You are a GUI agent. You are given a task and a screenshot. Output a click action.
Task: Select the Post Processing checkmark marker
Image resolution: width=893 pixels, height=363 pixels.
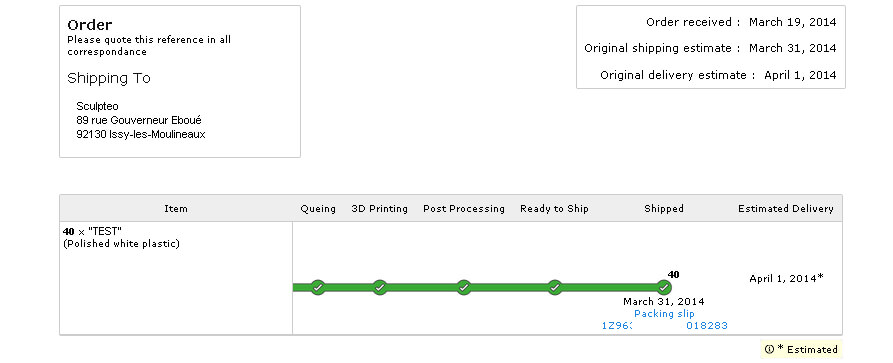[464, 287]
